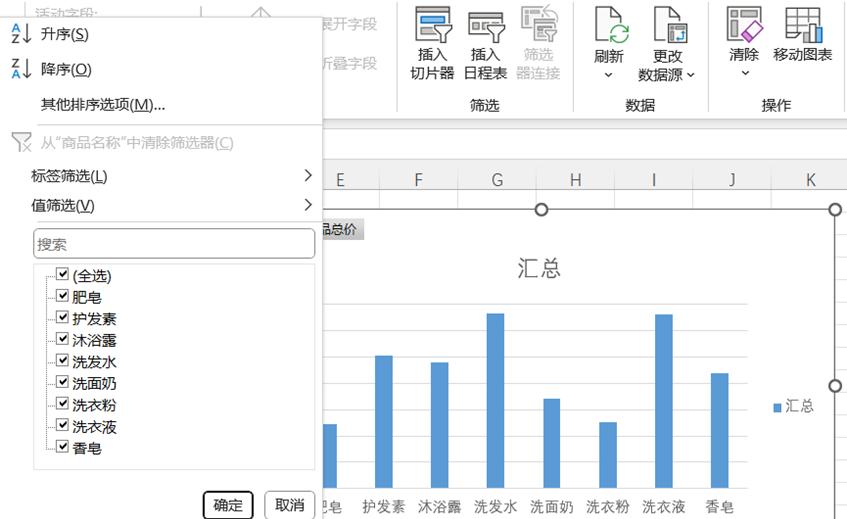Uncheck the 洗面奶 checkbox
Screen dimensions: 847x519
pyautogui.click(x=63, y=382)
